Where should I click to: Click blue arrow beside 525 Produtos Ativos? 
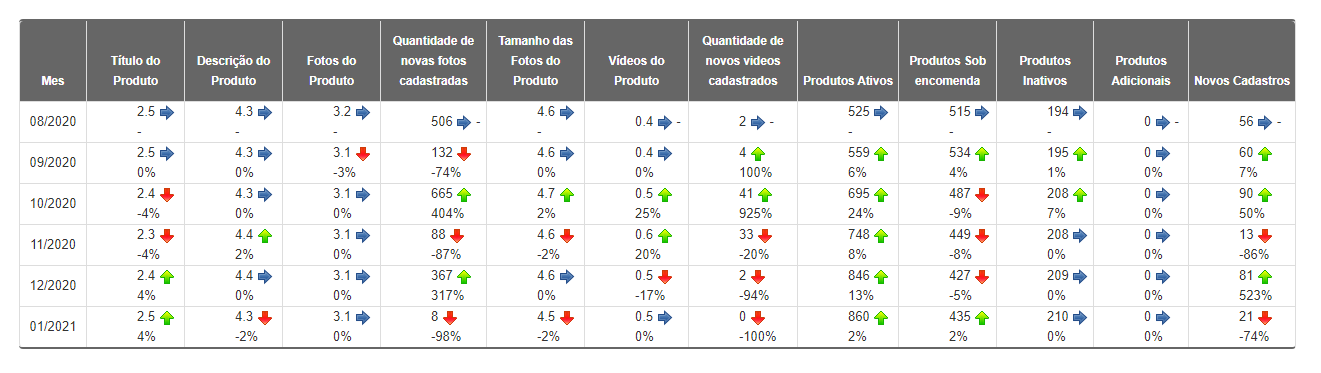881,113
